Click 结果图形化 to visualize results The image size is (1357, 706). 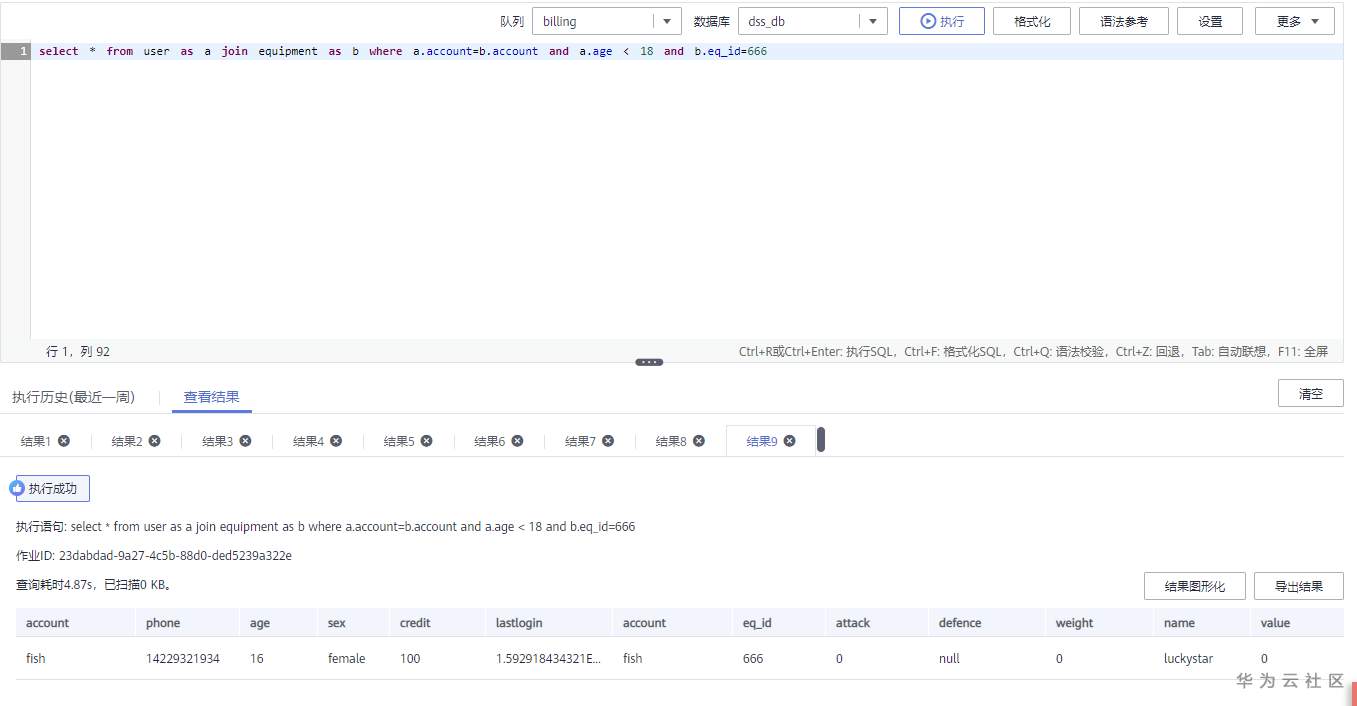click(x=1194, y=585)
